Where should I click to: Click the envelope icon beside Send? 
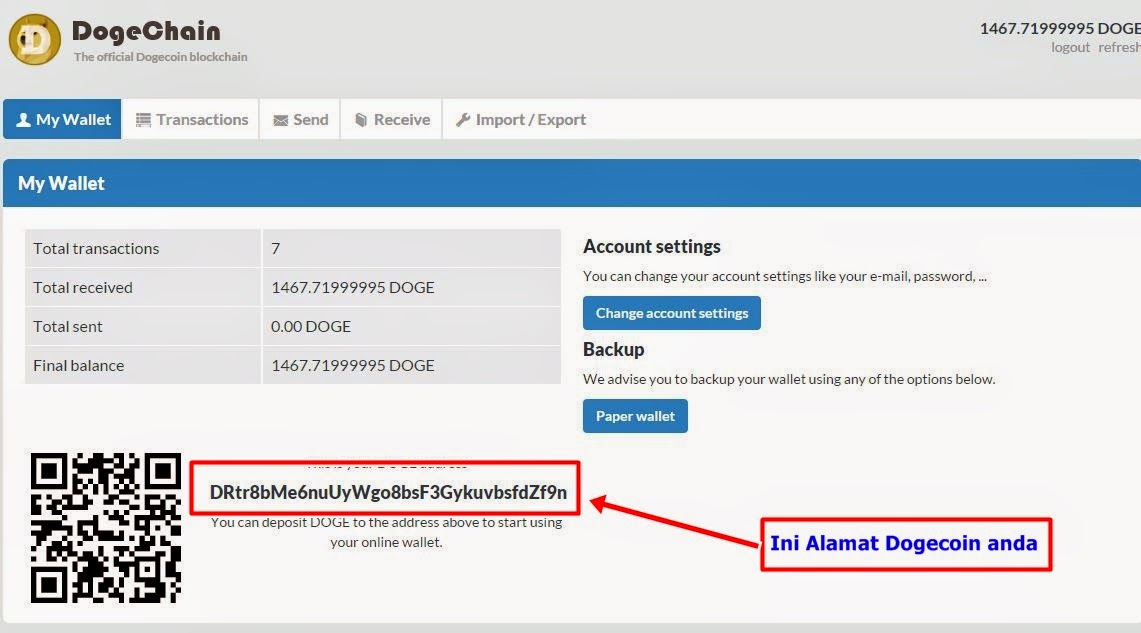pyautogui.click(x=280, y=120)
